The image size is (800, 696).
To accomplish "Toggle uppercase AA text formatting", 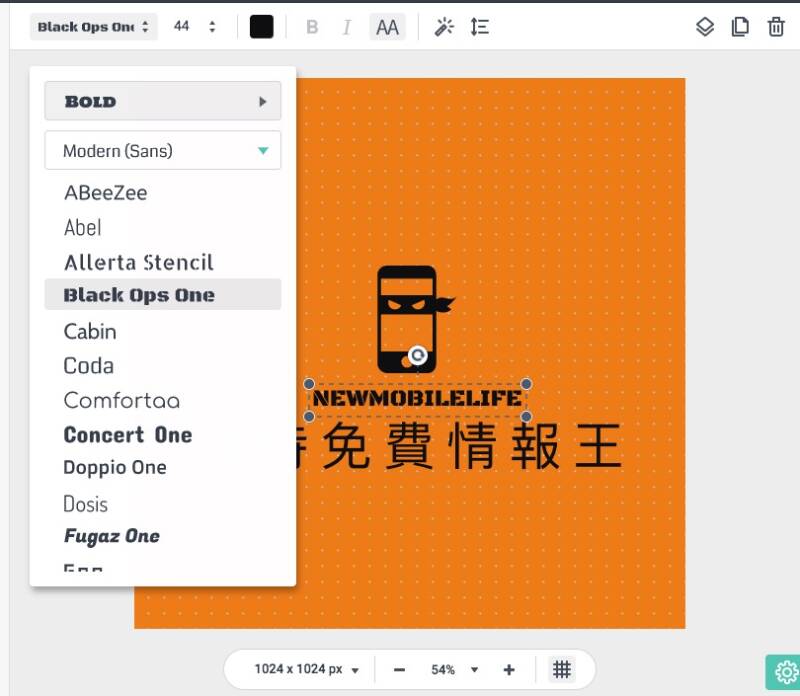I will click(387, 27).
